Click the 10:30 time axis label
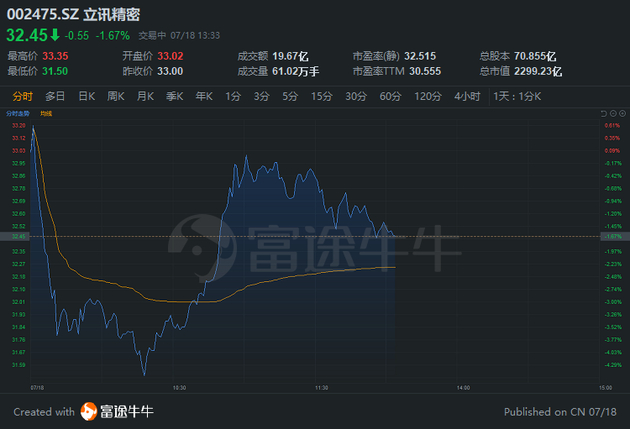The width and height of the screenshot is (630, 429). [179, 388]
